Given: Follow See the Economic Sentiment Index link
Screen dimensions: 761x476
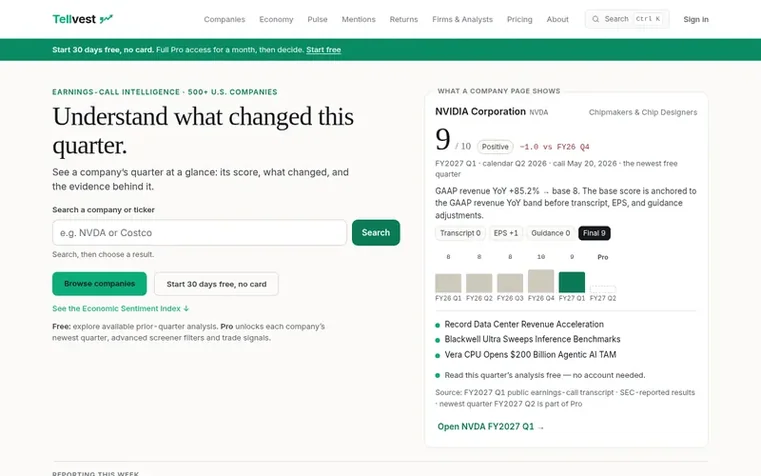Looking at the screenshot, I should click(121, 309).
